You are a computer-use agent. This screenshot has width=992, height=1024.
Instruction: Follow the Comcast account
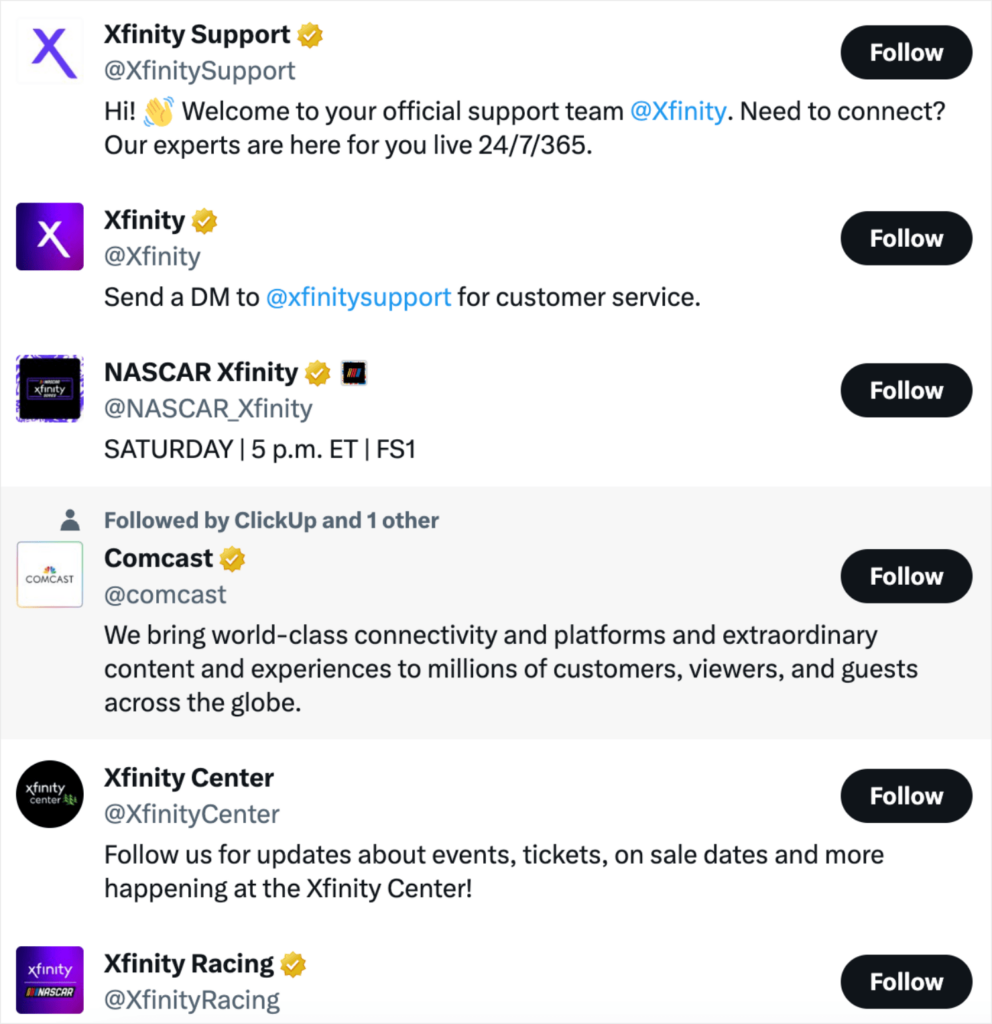tap(906, 577)
